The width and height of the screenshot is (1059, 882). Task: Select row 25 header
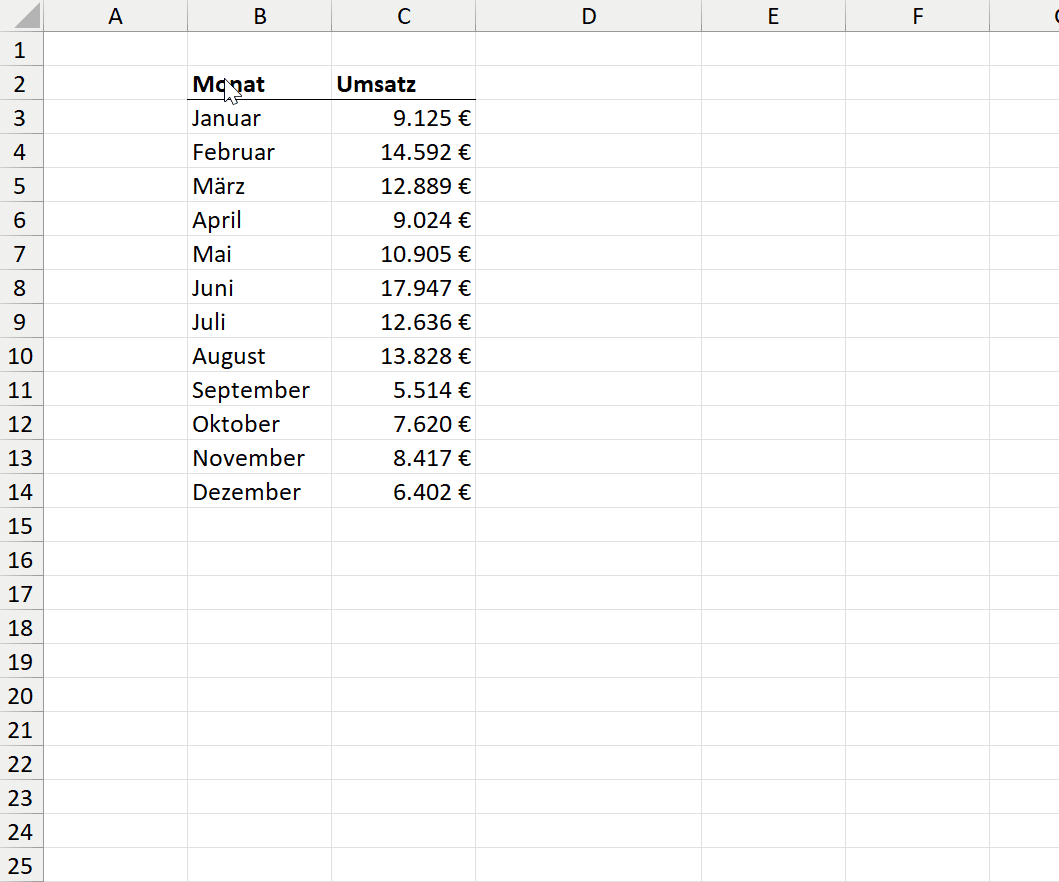[21, 866]
